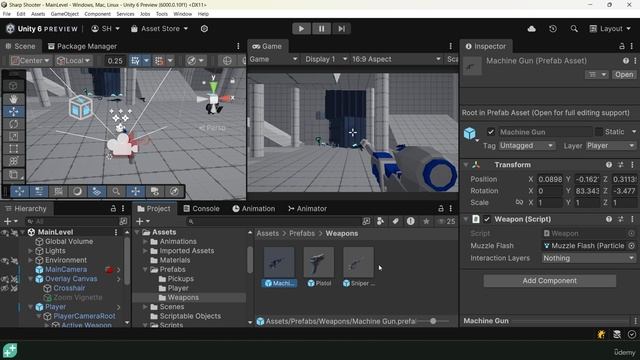Toggle visibility of MainLevel scene
The image size is (640, 360).
click(5, 232)
